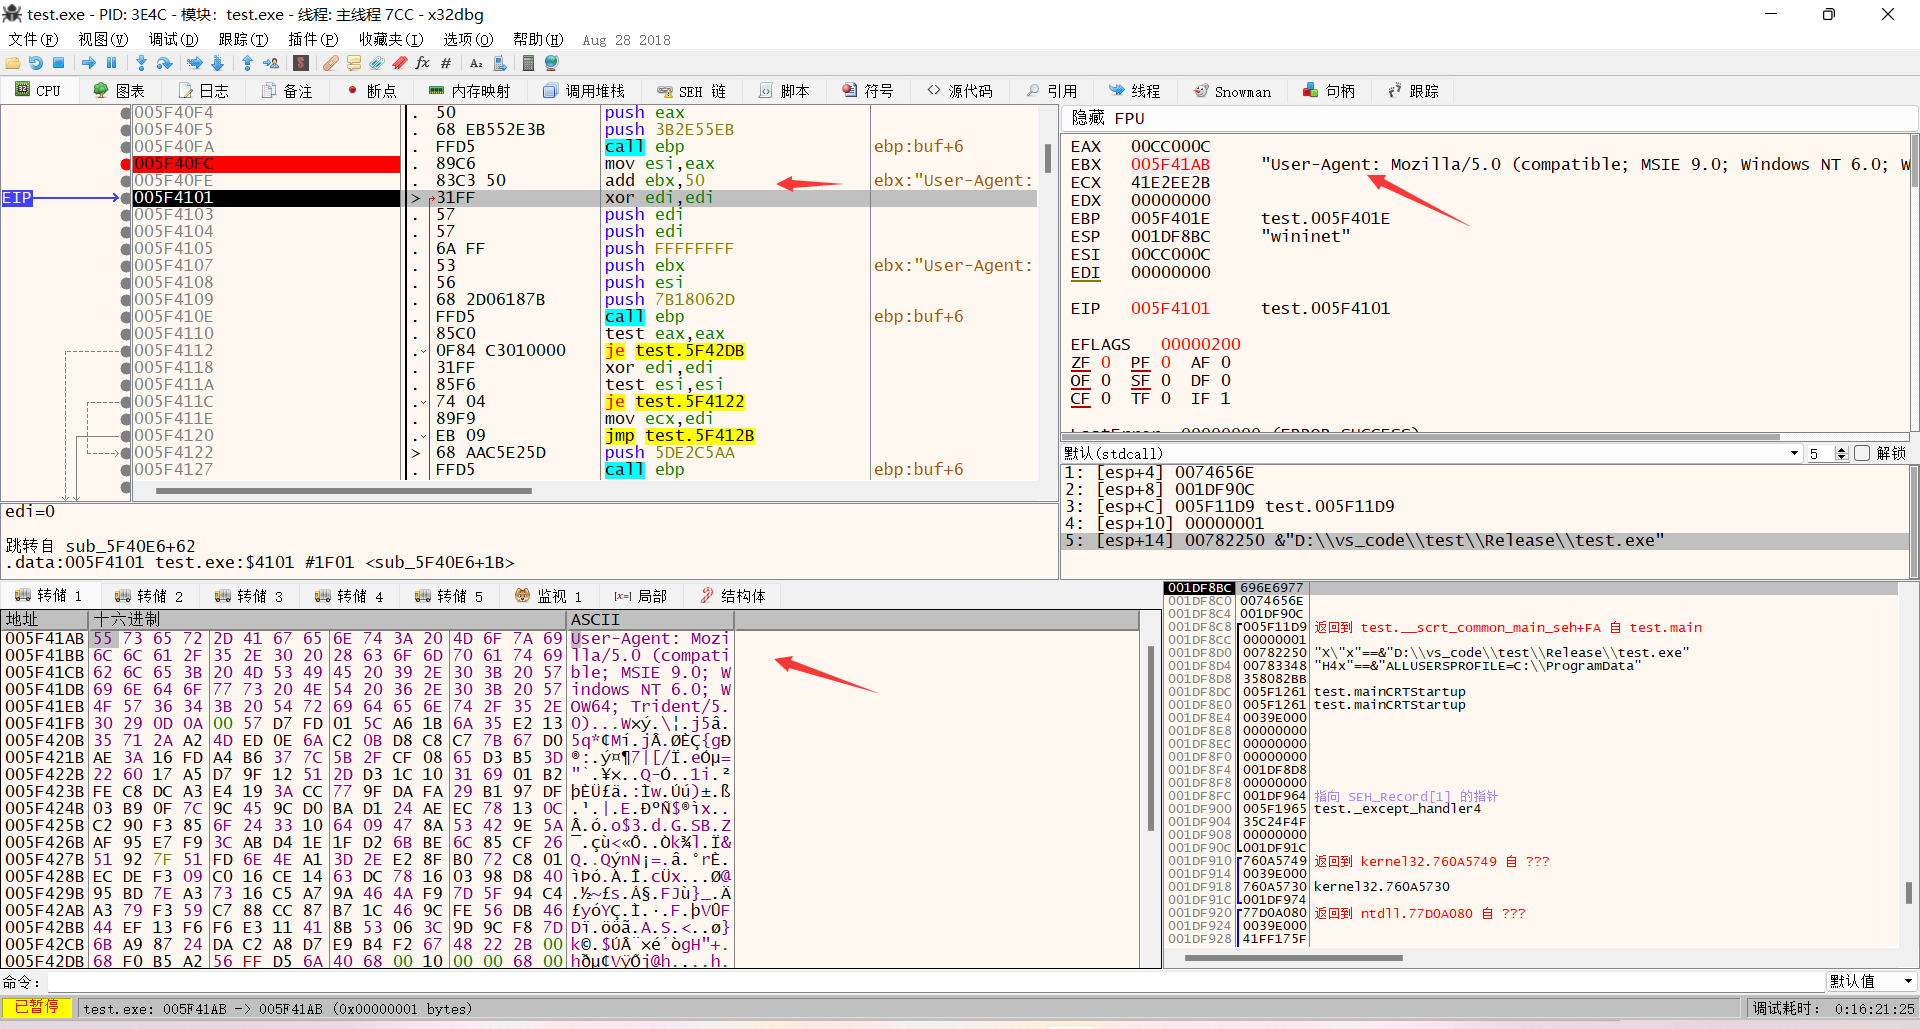Switch to the 转储 2 dump tab
This screenshot has height=1029, width=1920.
[148, 596]
